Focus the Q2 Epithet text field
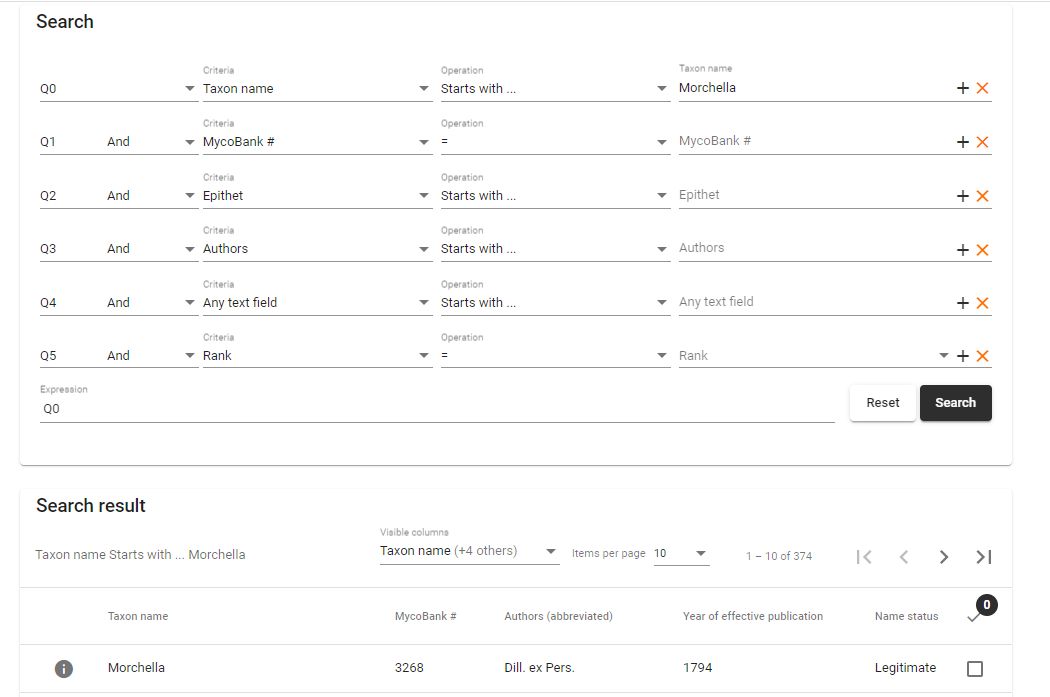The height and width of the screenshot is (697, 1050). click(x=812, y=195)
